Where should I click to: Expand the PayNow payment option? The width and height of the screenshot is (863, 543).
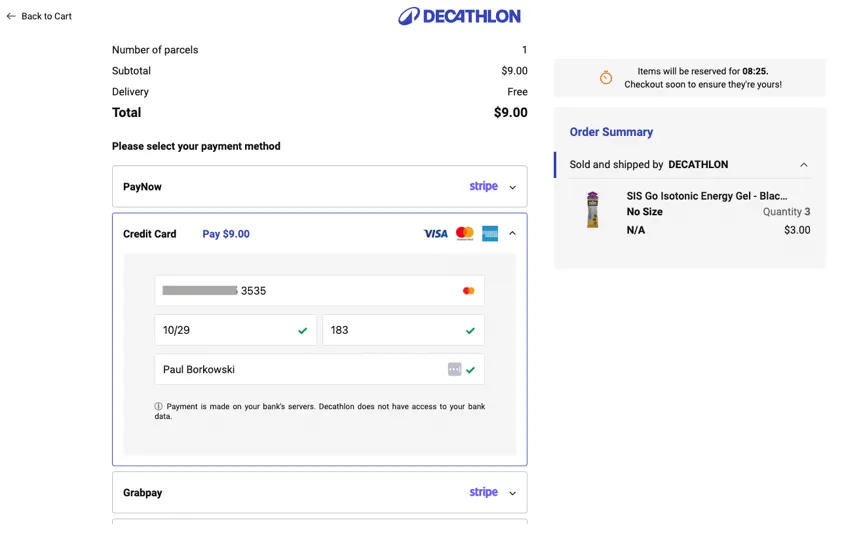(512, 187)
